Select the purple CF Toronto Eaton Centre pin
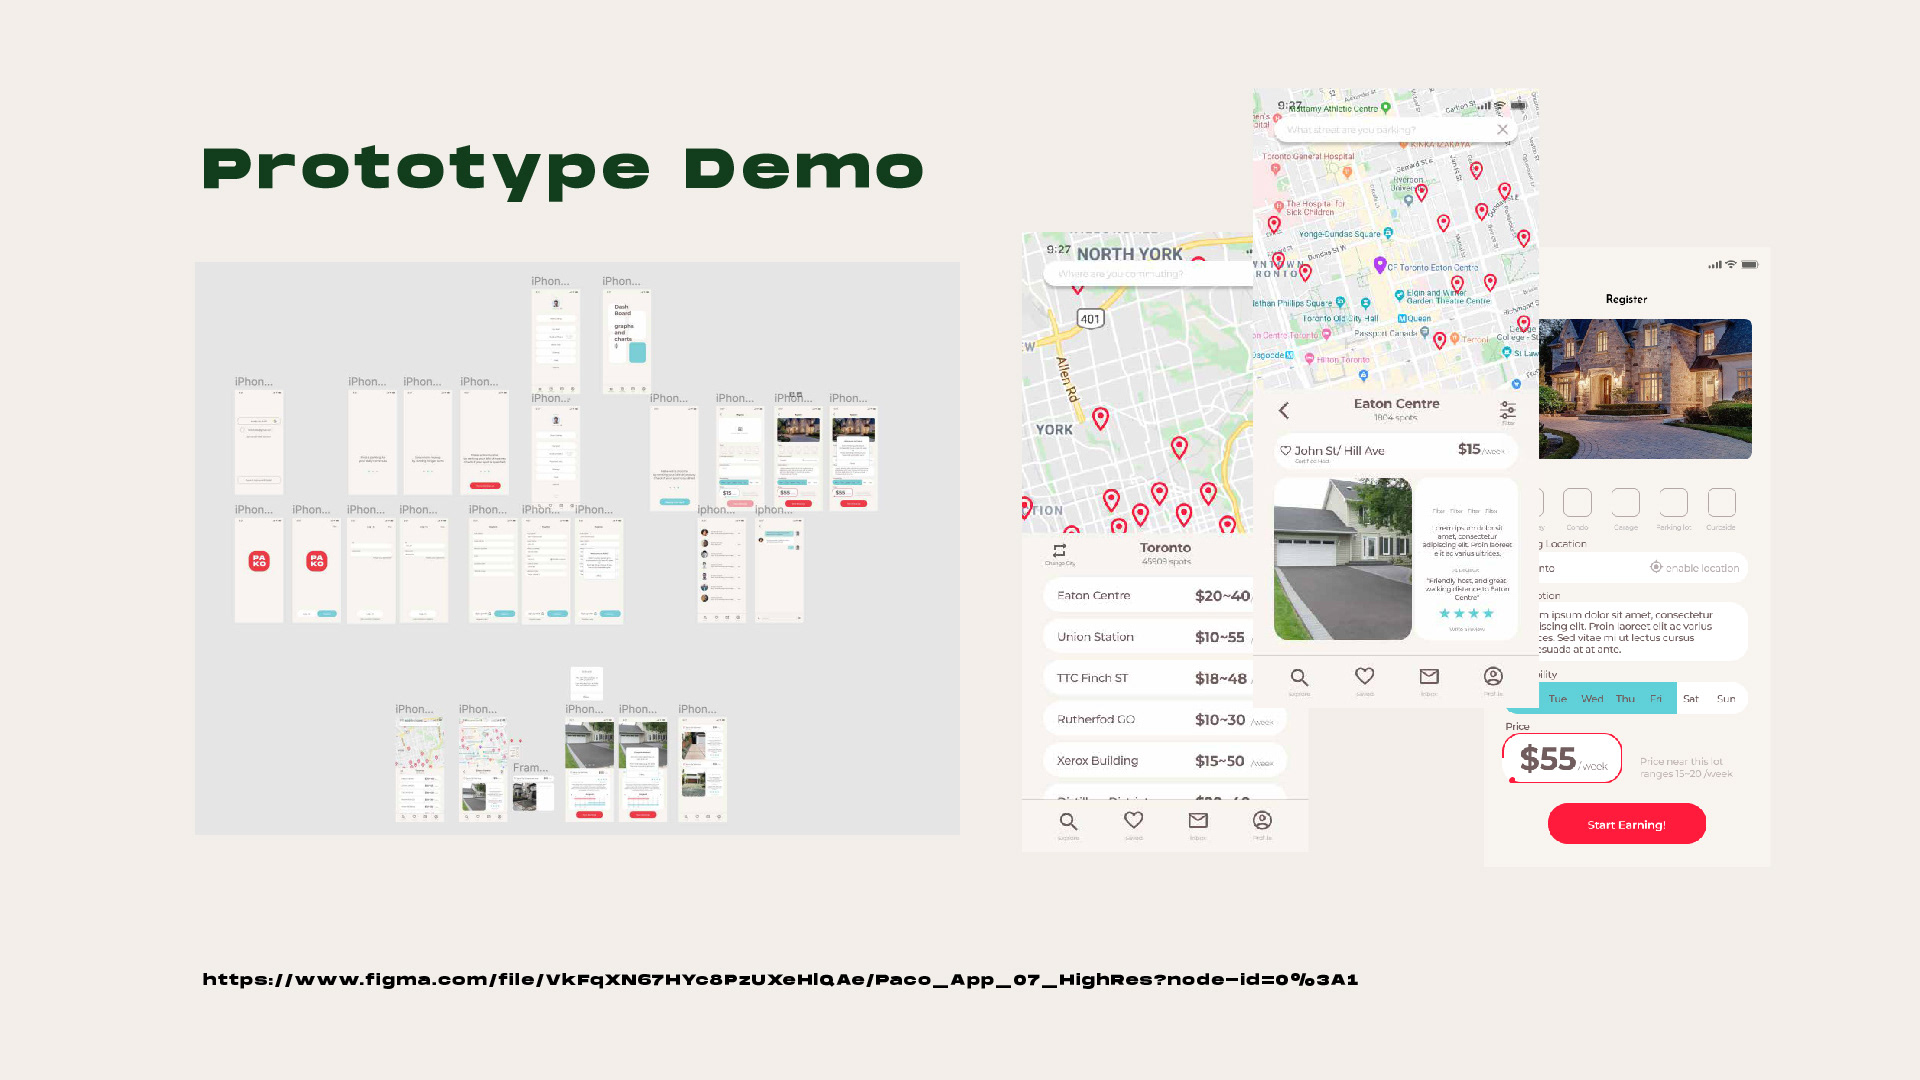This screenshot has height=1080, width=1920. [x=1380, y=265]
